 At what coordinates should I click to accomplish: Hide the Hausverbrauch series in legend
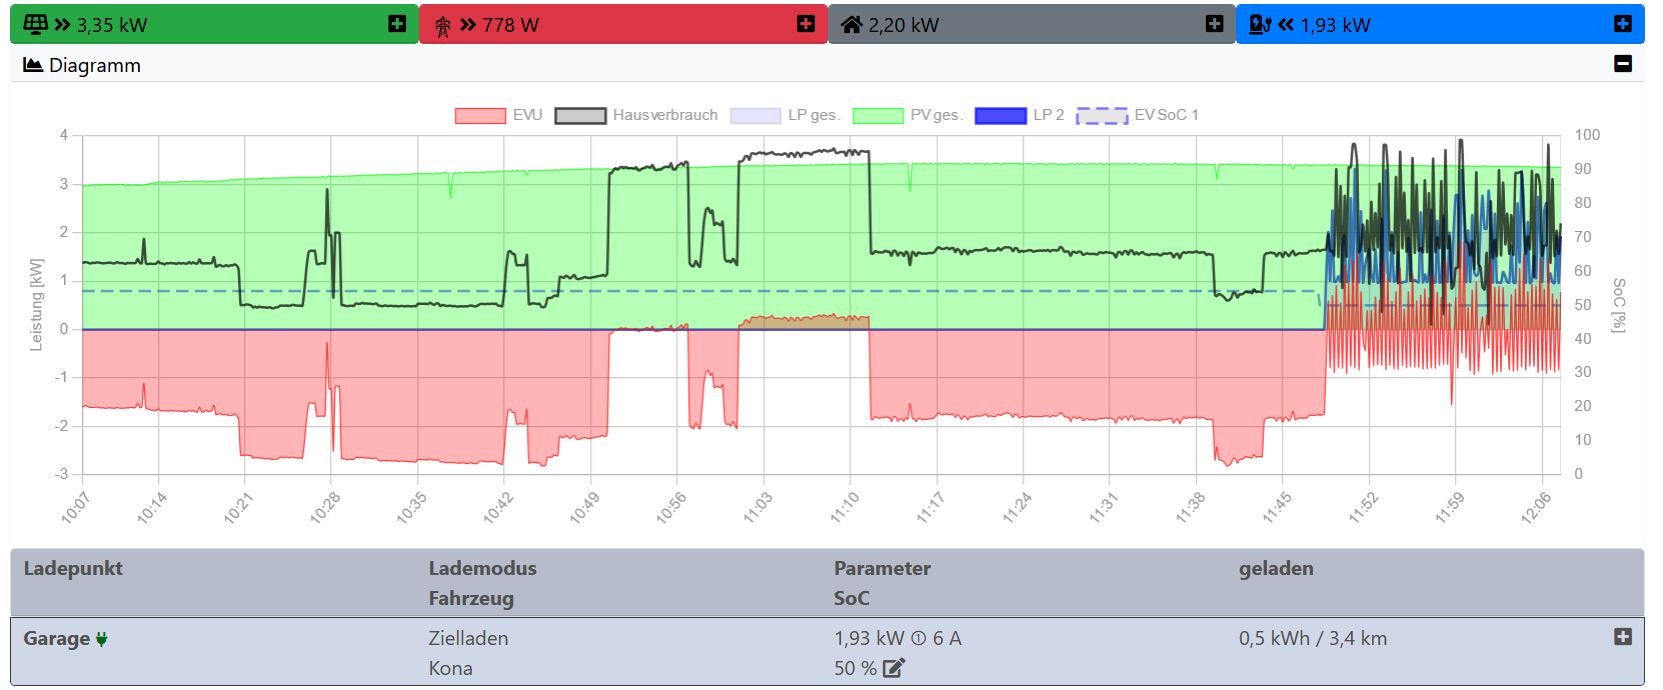(x=636, y=115)
